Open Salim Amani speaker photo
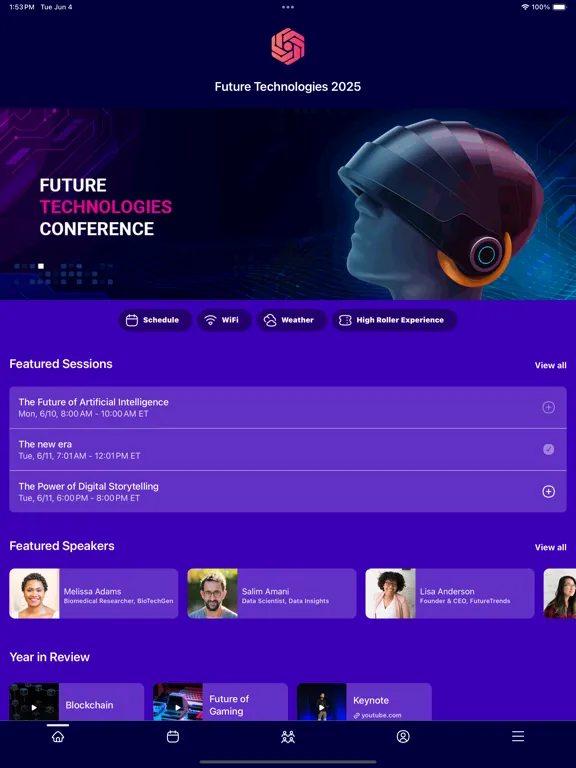The height and width of the screenshot is (768, 576). [x=213, y=593]
